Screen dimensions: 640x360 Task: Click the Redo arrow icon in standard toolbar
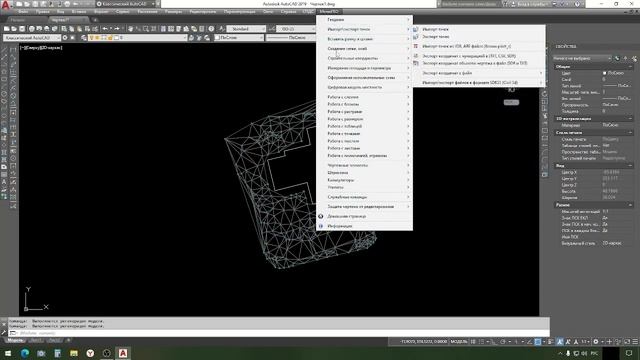pyautogui.click(x=117, y=29)
